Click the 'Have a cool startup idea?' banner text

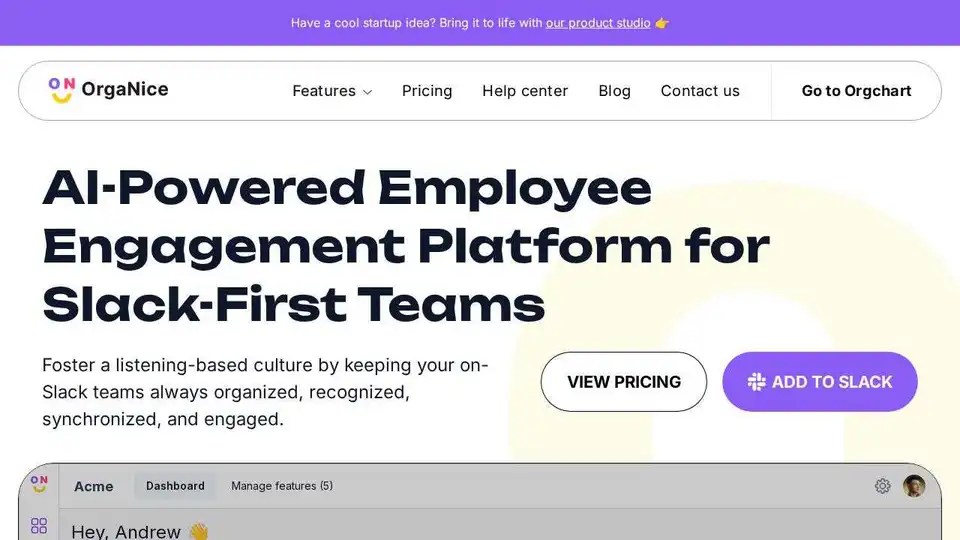(416, 23)
